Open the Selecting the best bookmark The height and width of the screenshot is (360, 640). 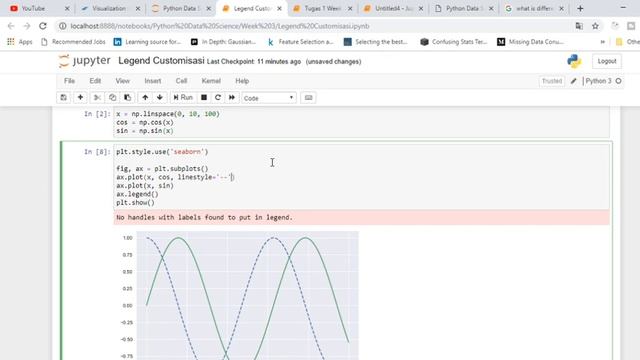pyautogui.click(x=376, y=42)
